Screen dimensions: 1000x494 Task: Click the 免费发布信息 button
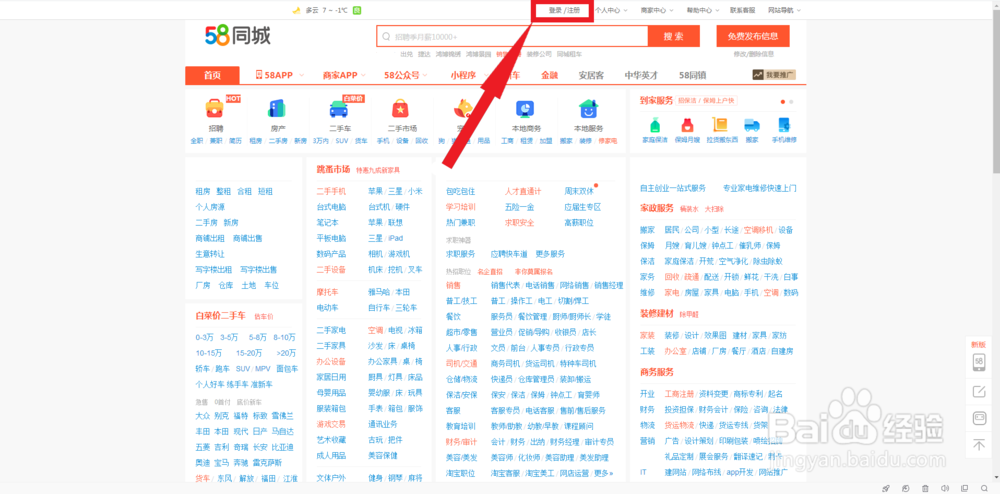[753, 36]
